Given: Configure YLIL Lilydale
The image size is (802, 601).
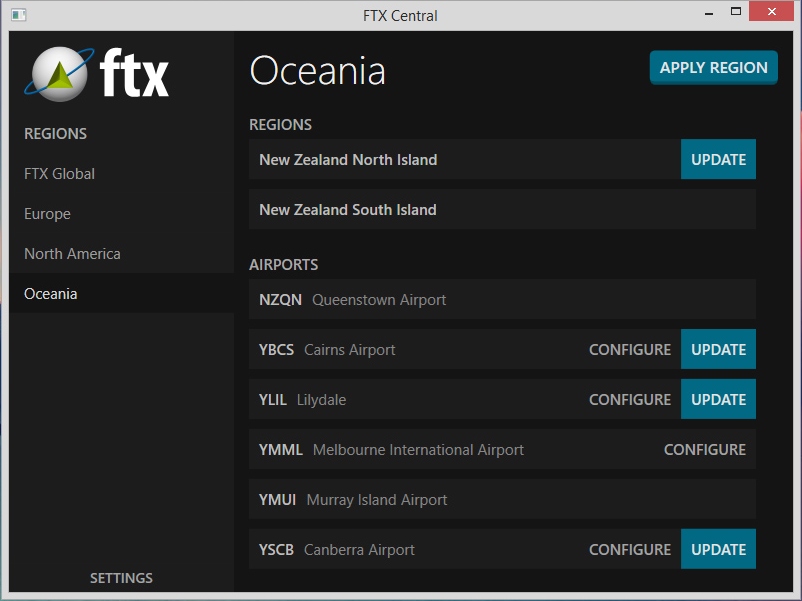Looking at the screenshot, I should tap(630, 399).
